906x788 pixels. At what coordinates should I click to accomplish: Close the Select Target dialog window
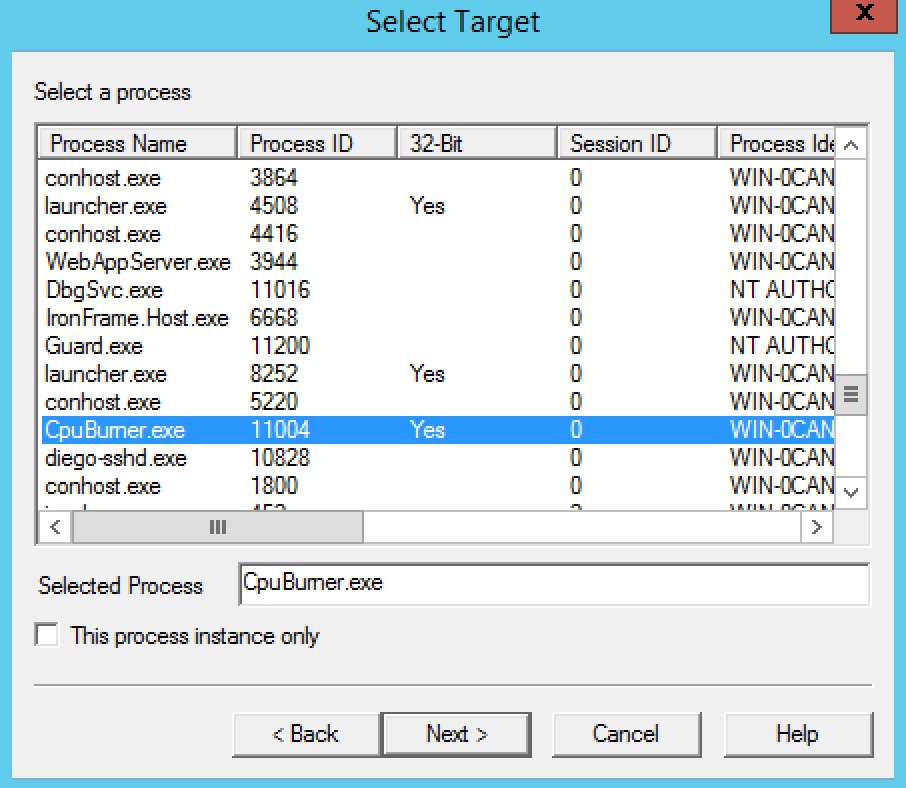pyautogui.click(x=865, y=17)
